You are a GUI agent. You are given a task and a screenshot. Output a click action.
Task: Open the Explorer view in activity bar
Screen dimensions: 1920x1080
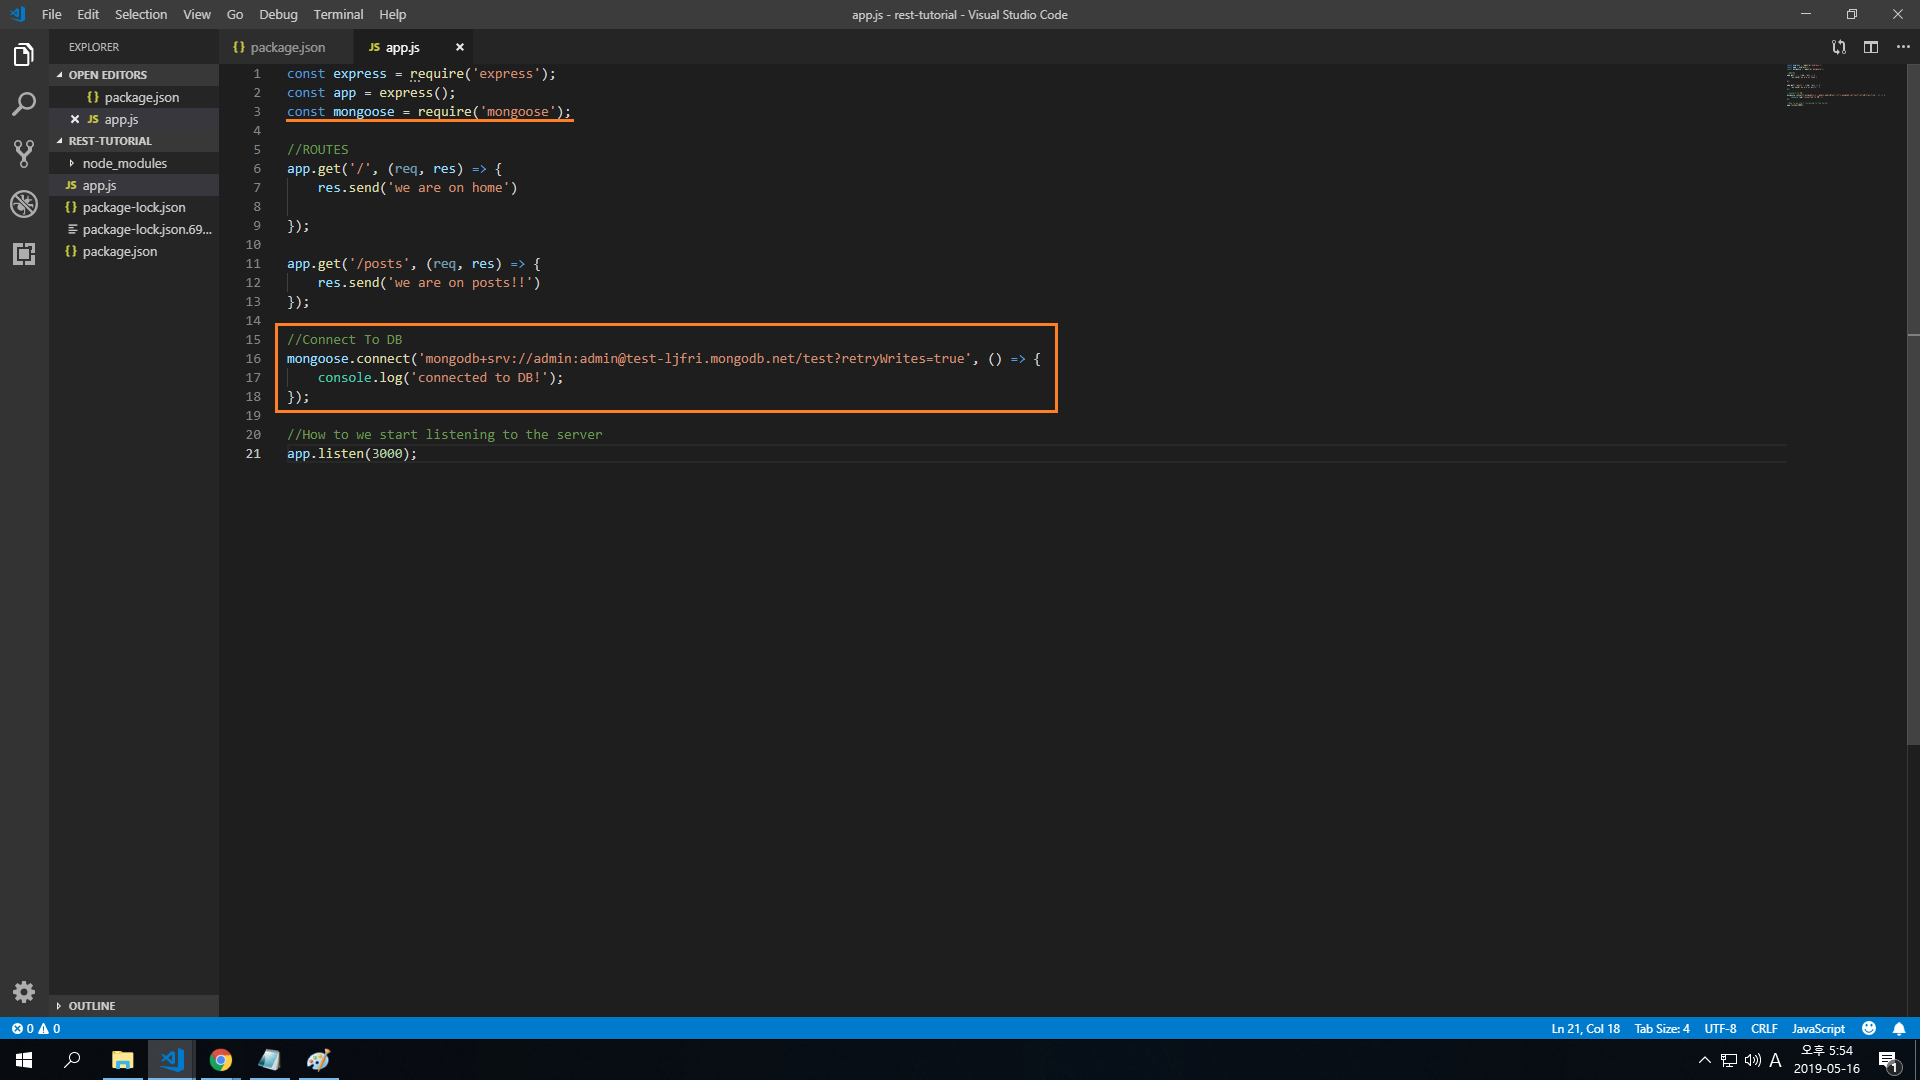(x=24, y=54)
